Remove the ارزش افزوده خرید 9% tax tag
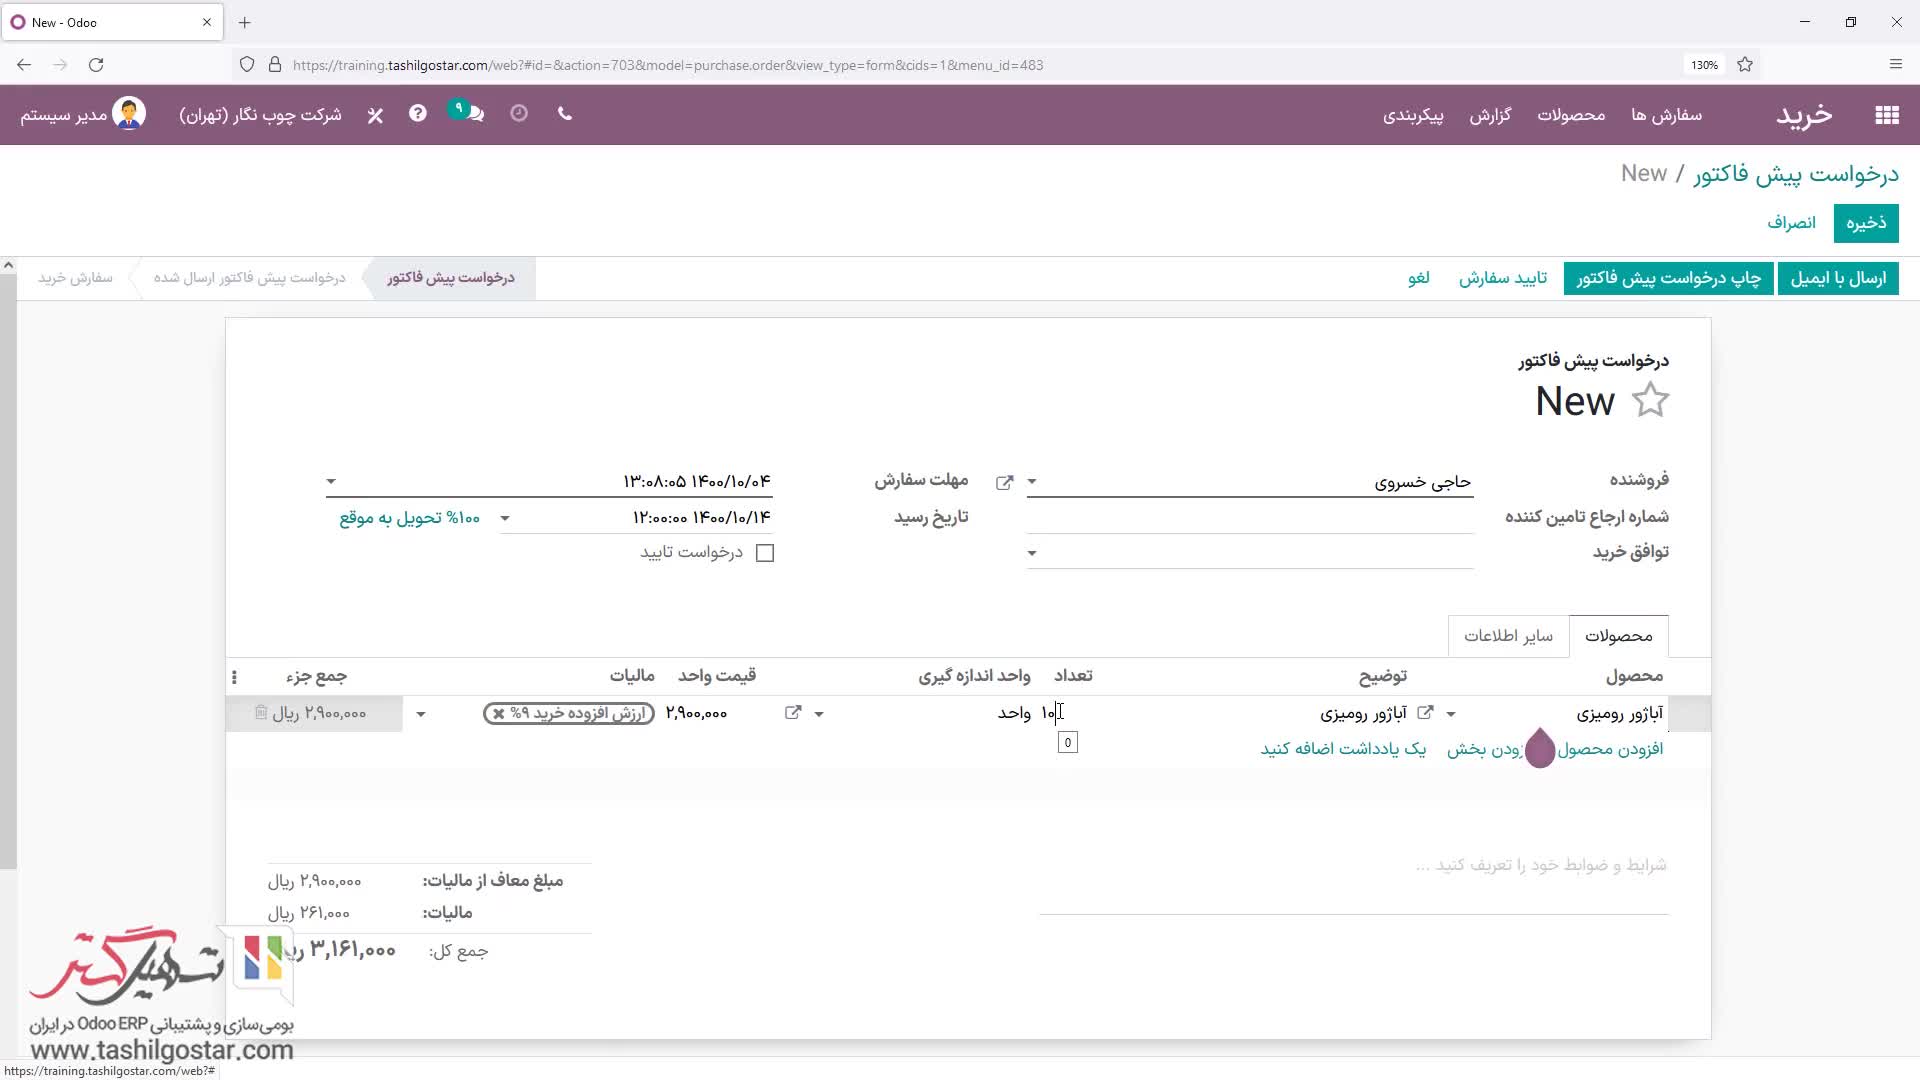Image resolution: width=1920 pixels, height=1080 pixels. pos(498,714)
